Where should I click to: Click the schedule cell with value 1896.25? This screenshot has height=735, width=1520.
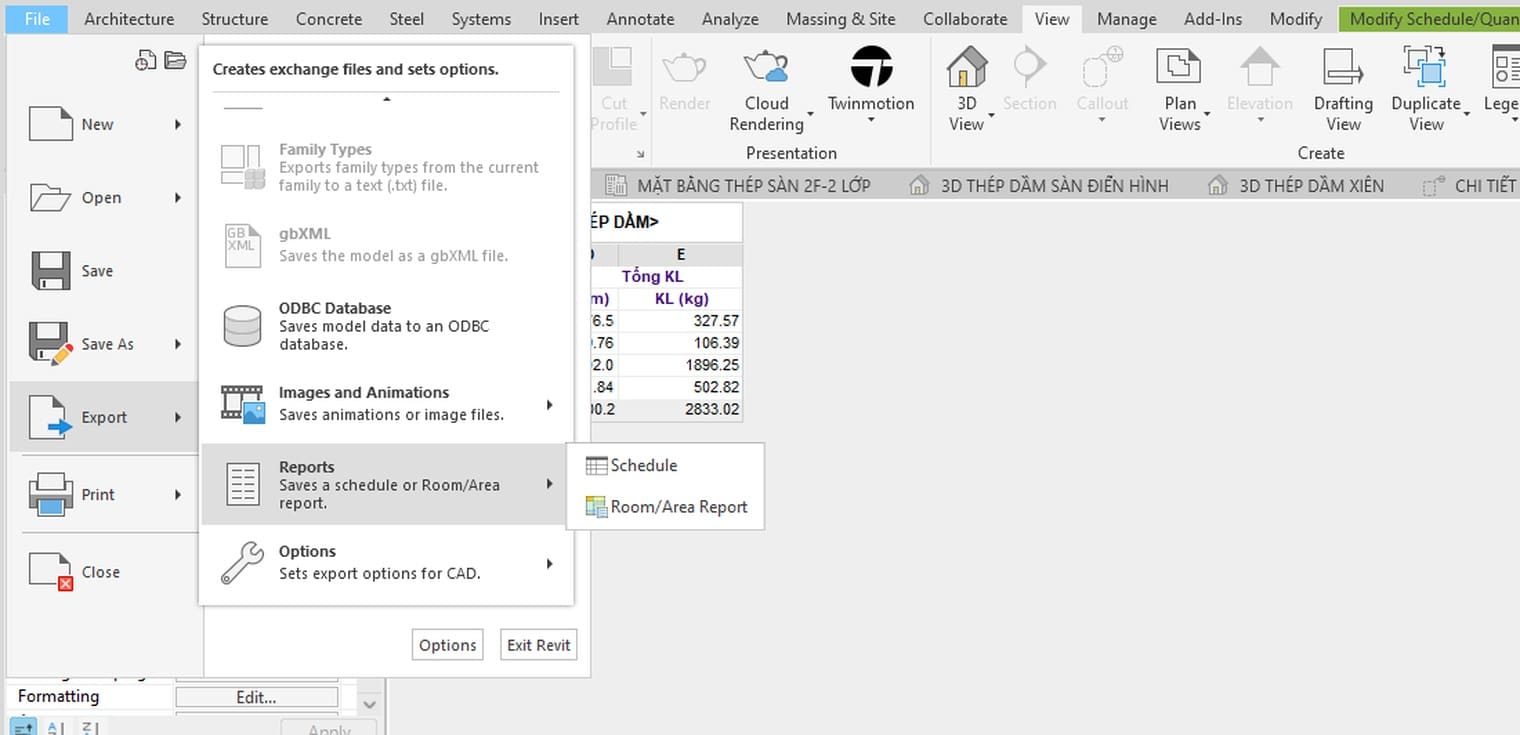tap(681, 365)
